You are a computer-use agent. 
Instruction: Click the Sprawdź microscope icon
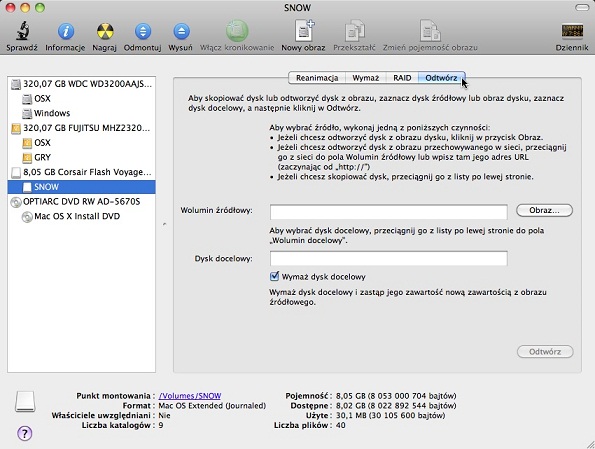[23, 31]
